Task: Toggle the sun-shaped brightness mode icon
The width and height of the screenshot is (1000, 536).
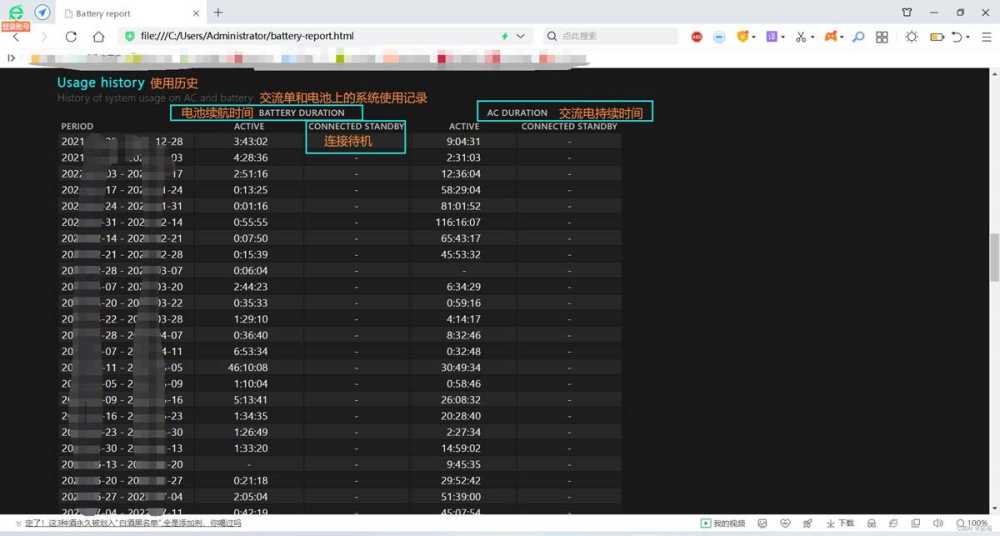Action: pos(911,36)
